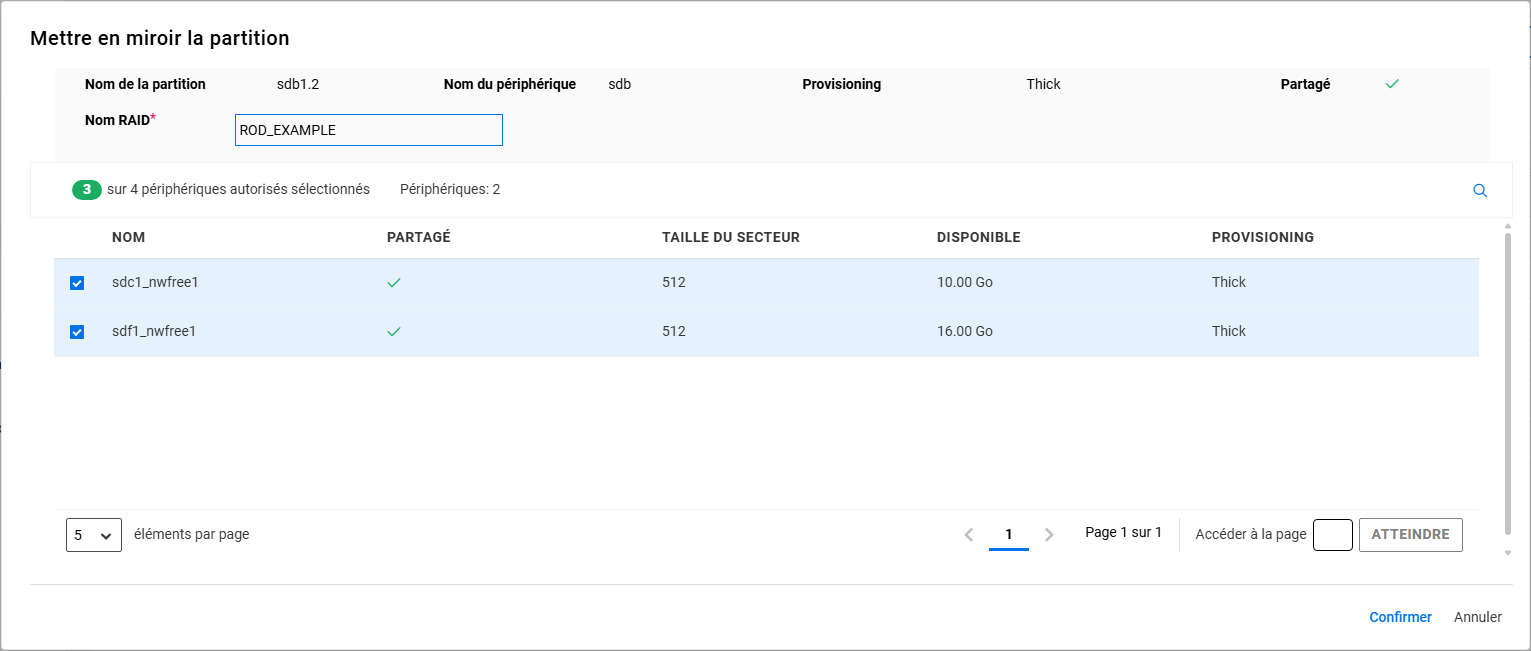This screenshot has width=1531, height=651.
Task: Click the green selected count badge
Action: coord(87,190)
